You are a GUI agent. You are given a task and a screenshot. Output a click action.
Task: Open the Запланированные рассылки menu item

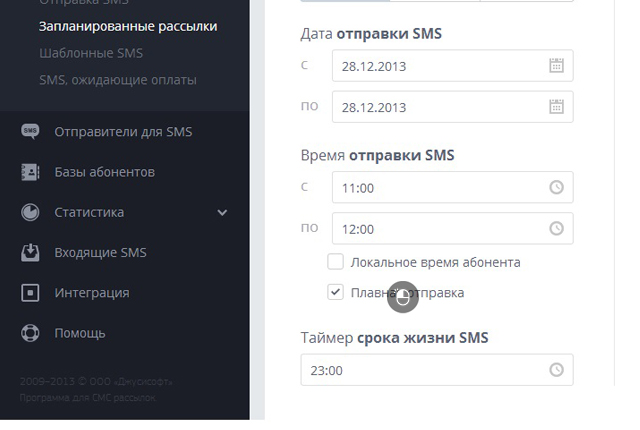click(128, 27)
